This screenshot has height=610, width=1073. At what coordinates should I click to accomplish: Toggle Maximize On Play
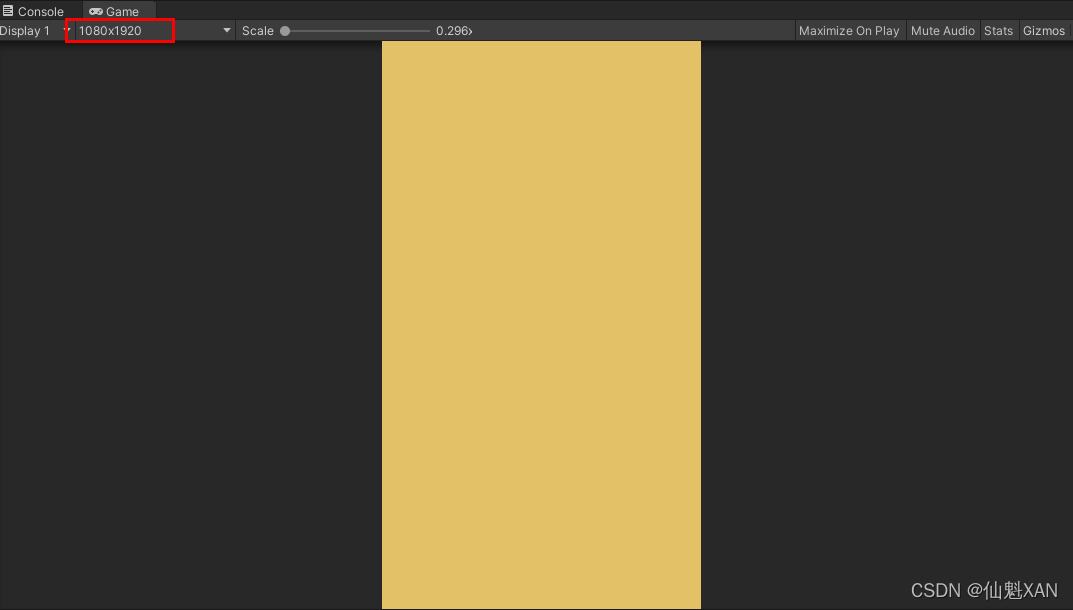pos(849,31)
